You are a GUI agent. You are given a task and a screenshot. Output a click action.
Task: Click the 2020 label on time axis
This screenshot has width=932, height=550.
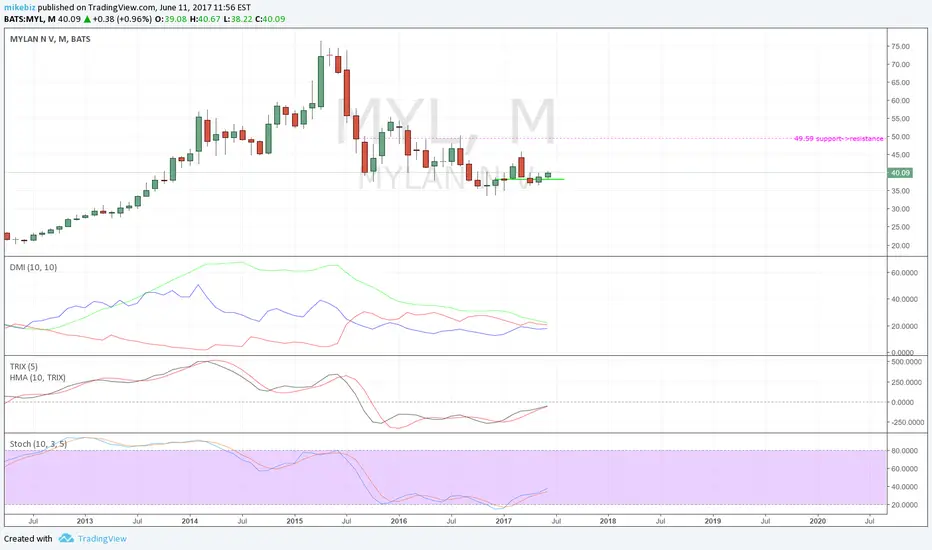click(818, 521)
